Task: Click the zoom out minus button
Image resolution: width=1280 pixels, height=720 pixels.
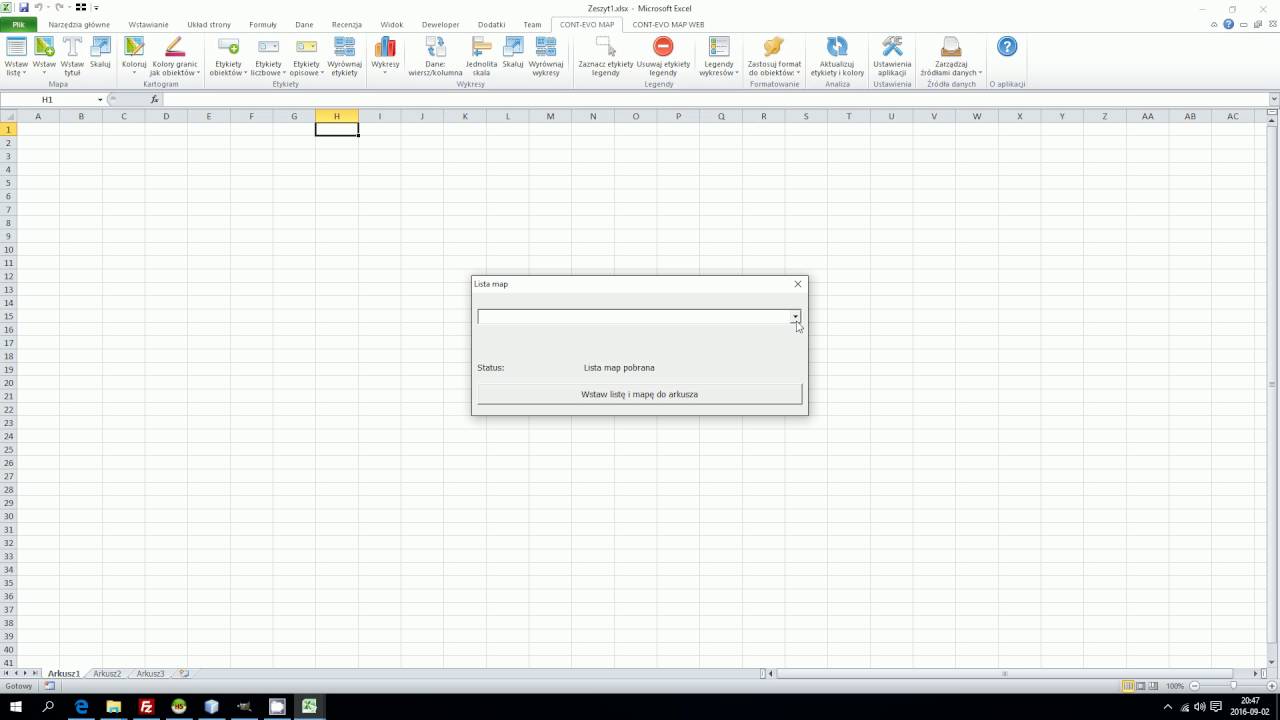Action: tap(1192, 686)
